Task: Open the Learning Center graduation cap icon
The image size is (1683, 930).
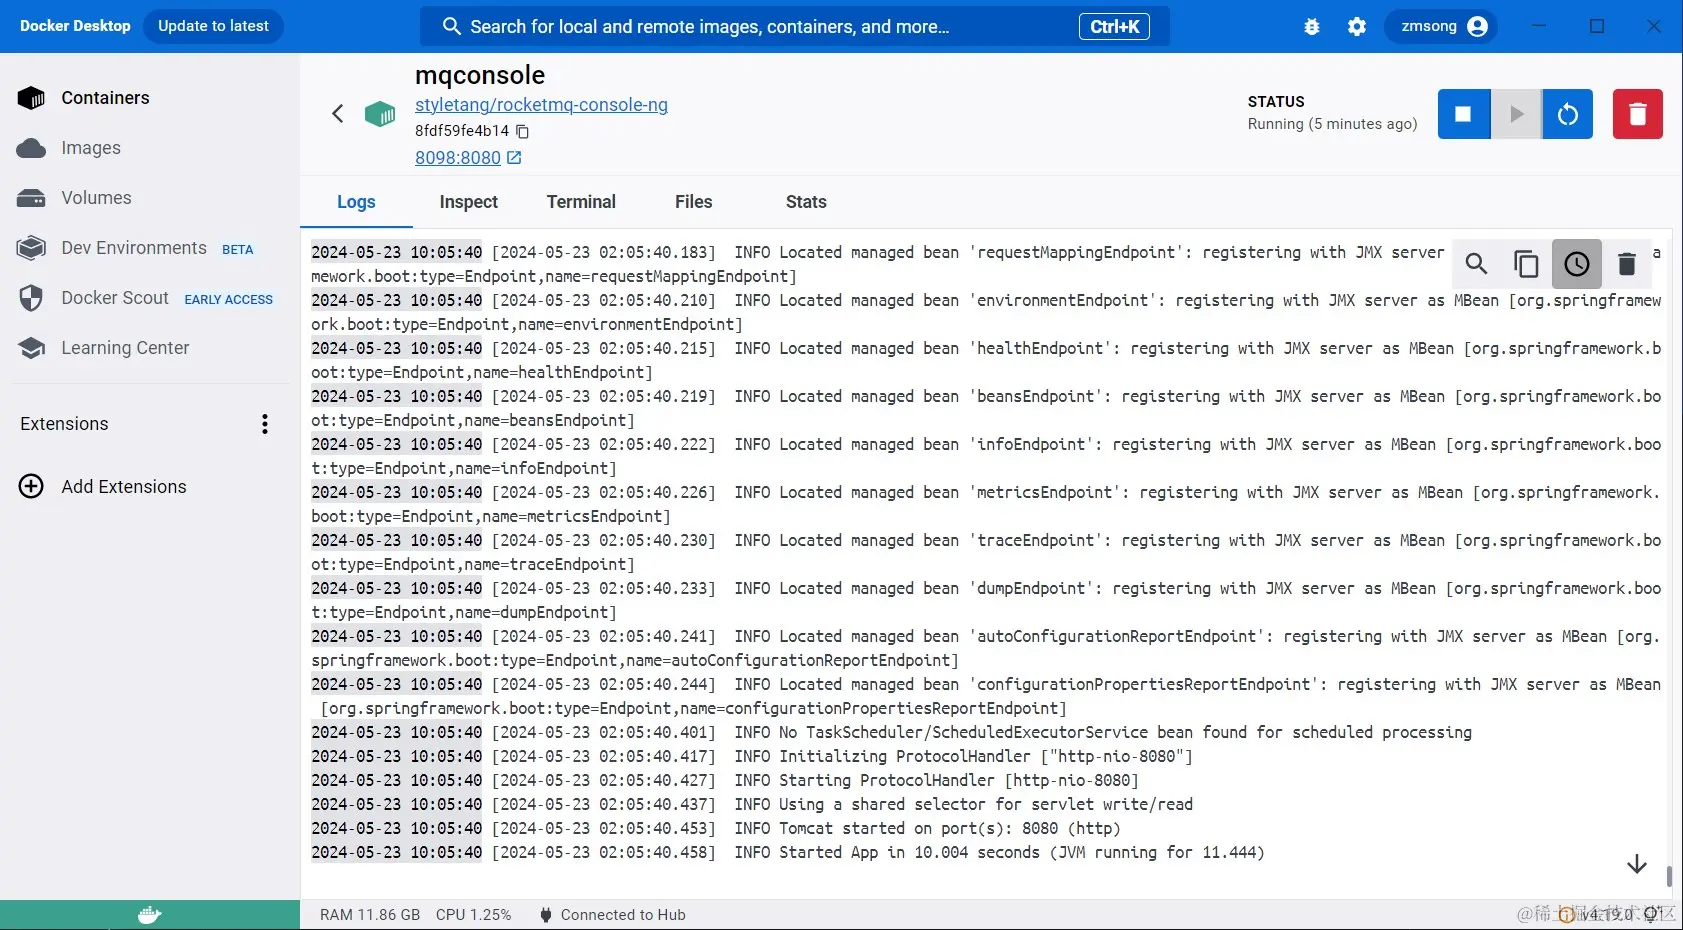Action: point(31,348)
